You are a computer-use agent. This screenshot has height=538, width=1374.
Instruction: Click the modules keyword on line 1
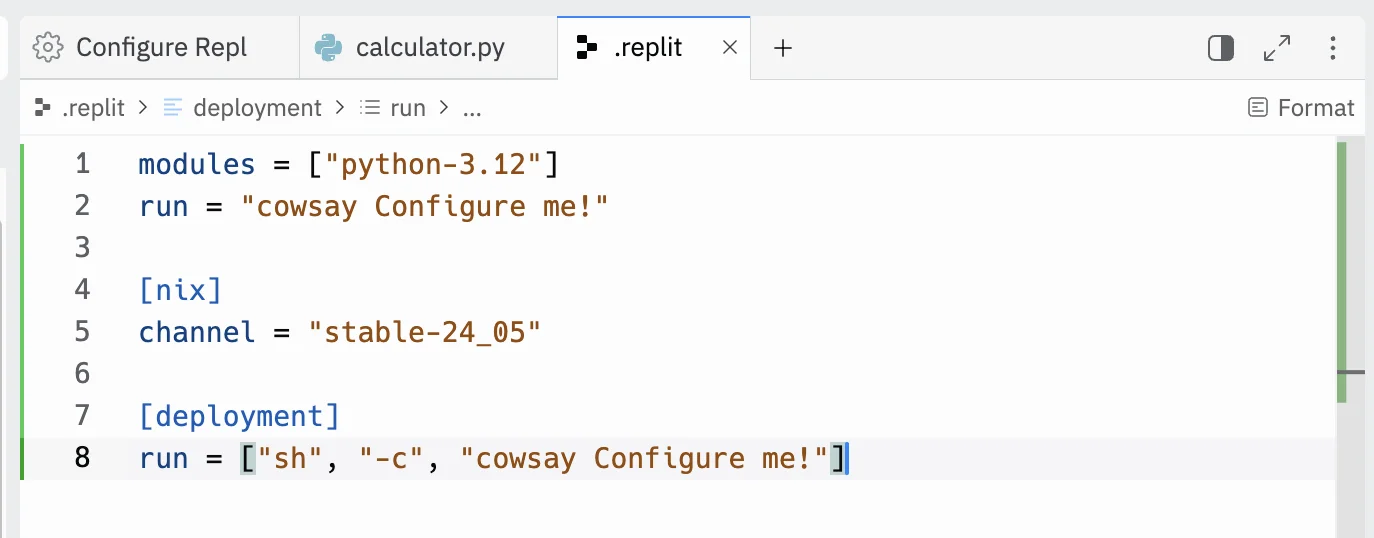pyautogui.click(x=197, y=164)
